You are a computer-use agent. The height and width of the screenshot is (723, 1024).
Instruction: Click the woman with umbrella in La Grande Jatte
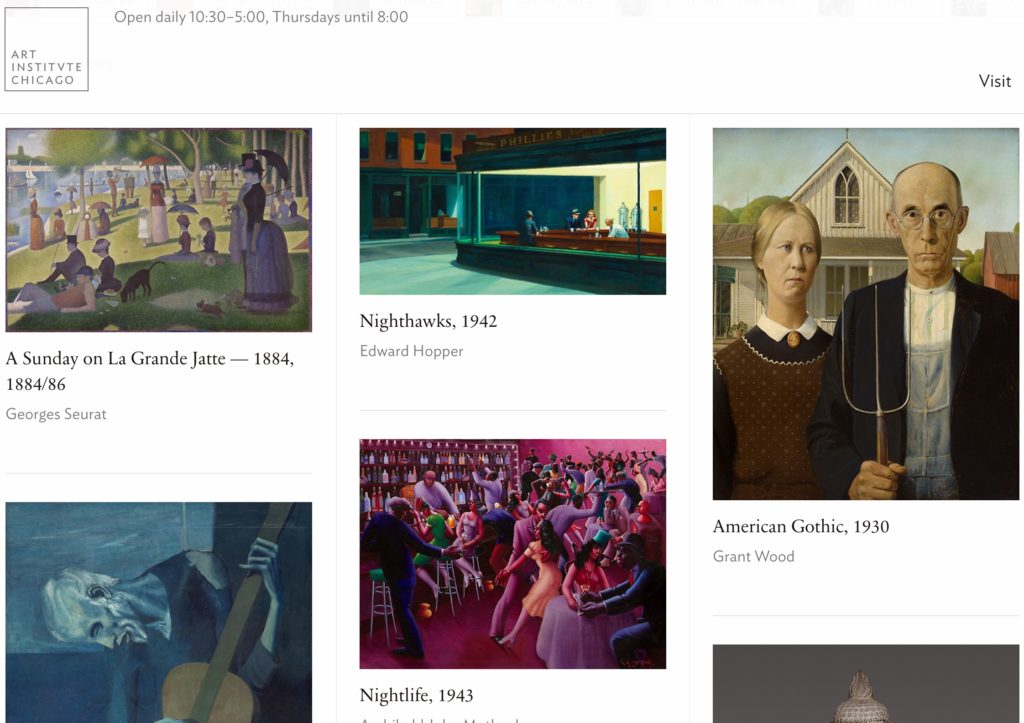point(261,235)
